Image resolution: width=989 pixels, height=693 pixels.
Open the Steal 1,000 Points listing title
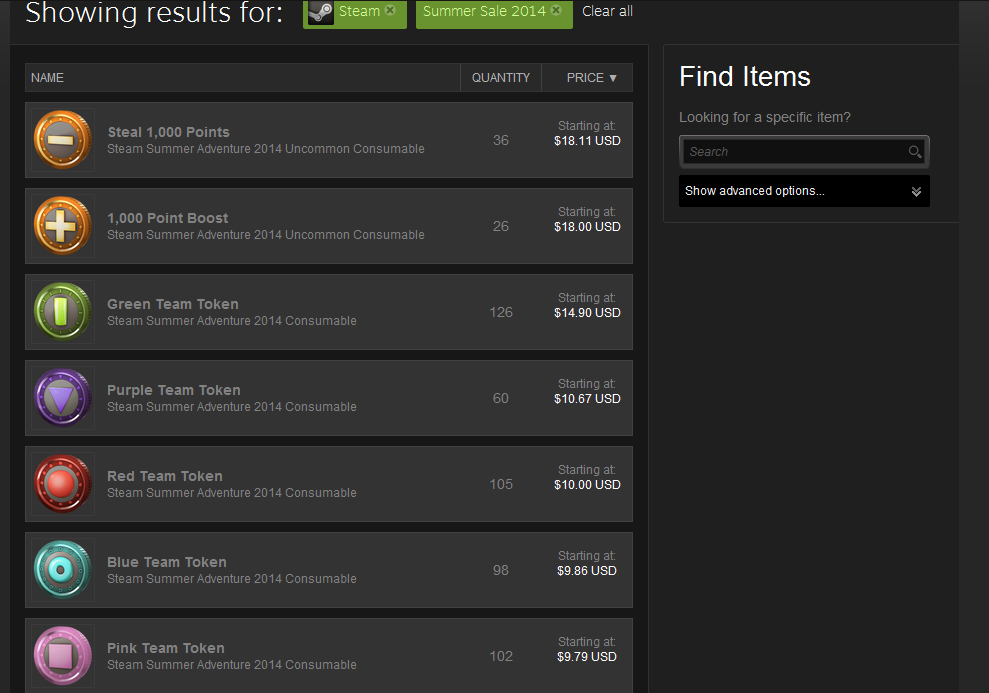pos(168,132)
